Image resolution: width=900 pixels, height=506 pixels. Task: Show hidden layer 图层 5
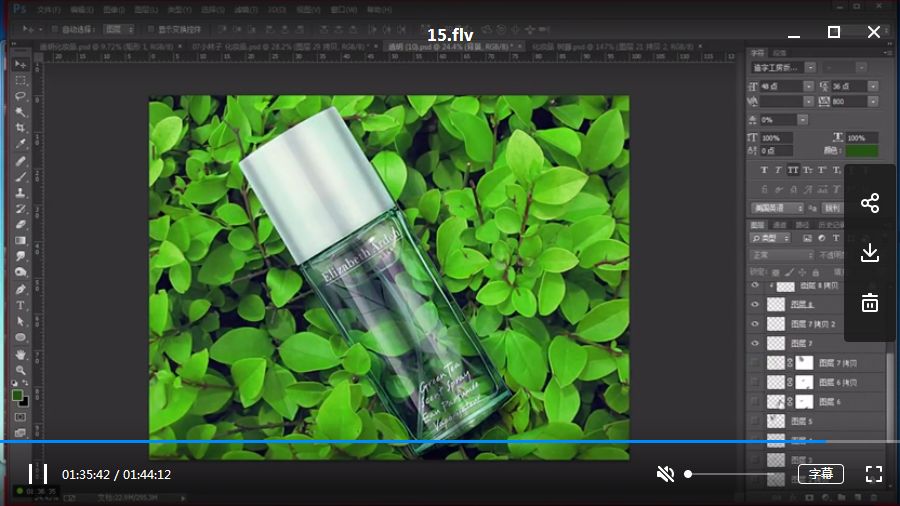coord(755,421)
